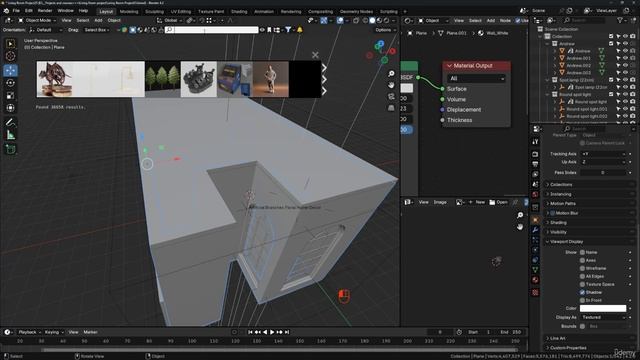The image size is (640, 360).
Task: Enable the Texture Space checkbox
Action: [582, 284]
